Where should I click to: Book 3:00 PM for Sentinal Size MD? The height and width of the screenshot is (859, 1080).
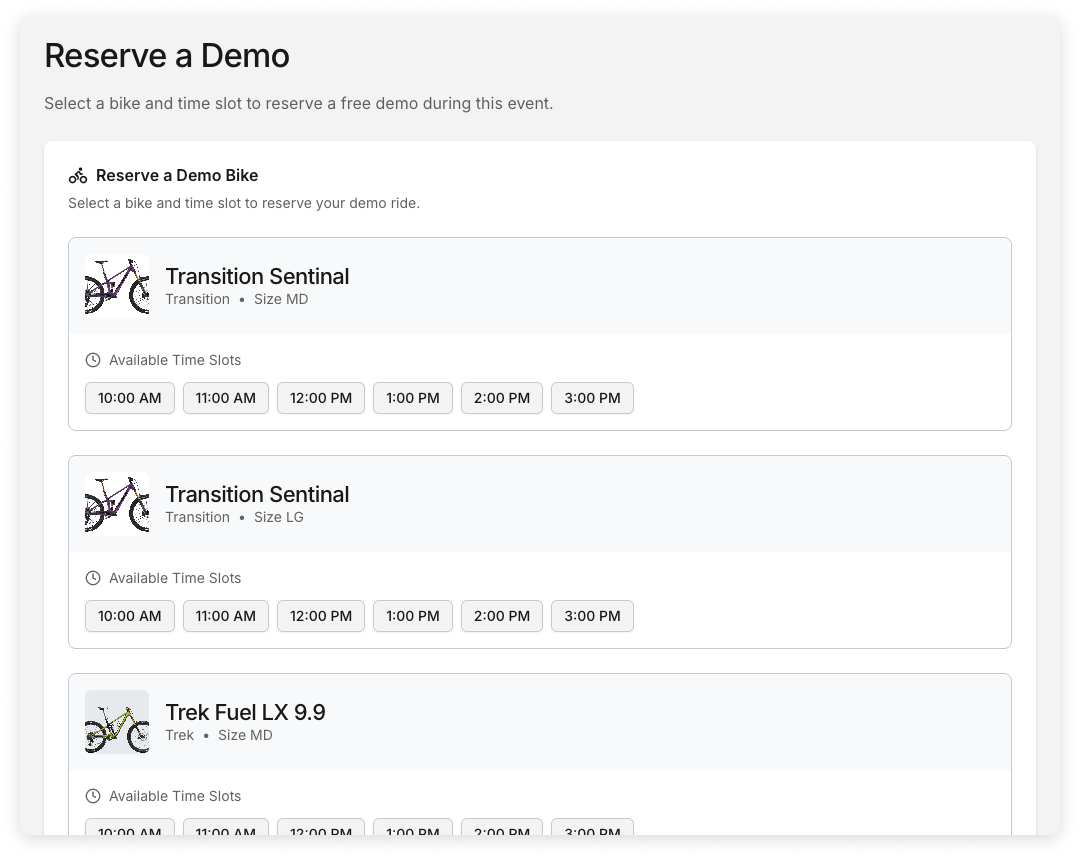pos(592,398)
